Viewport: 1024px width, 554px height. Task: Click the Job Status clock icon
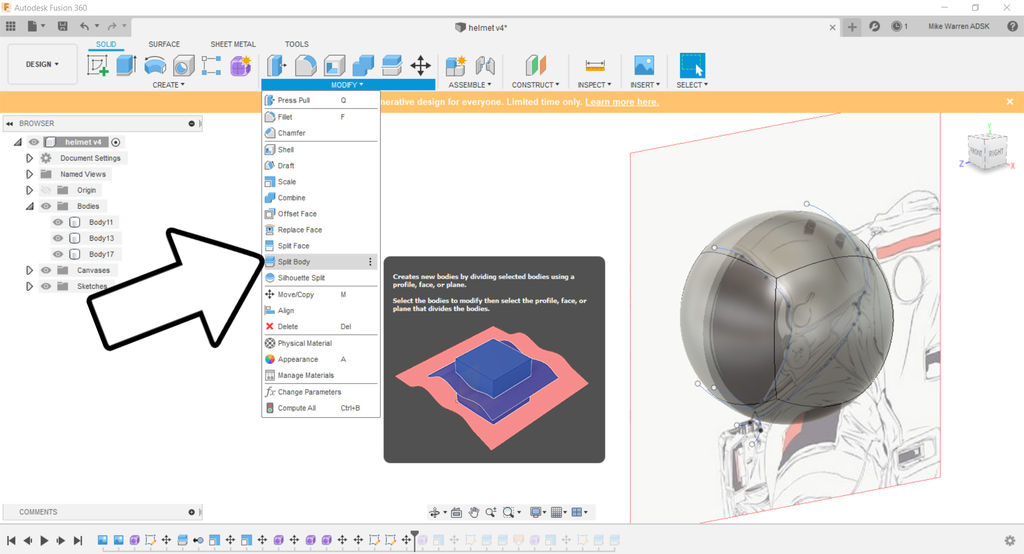tap(897, 26)
